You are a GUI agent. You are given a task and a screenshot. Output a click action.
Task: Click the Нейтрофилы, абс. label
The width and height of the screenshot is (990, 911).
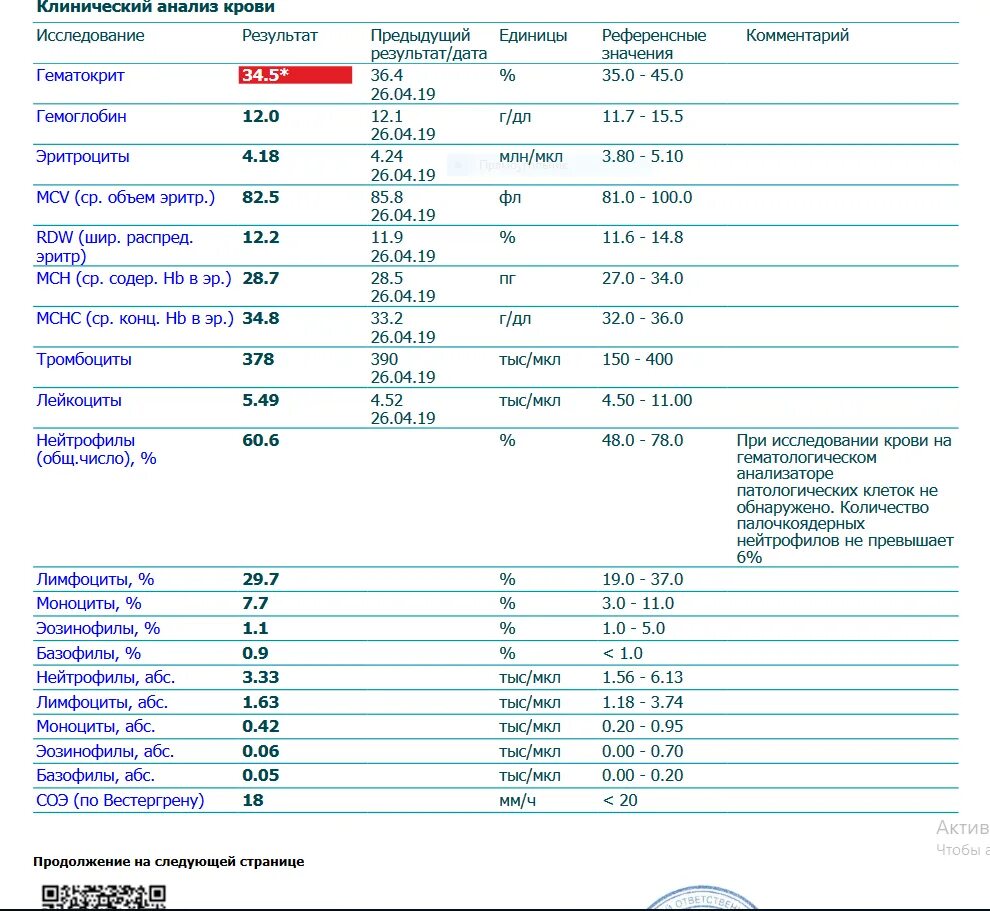pyautogui.click(x=105, y=677)
